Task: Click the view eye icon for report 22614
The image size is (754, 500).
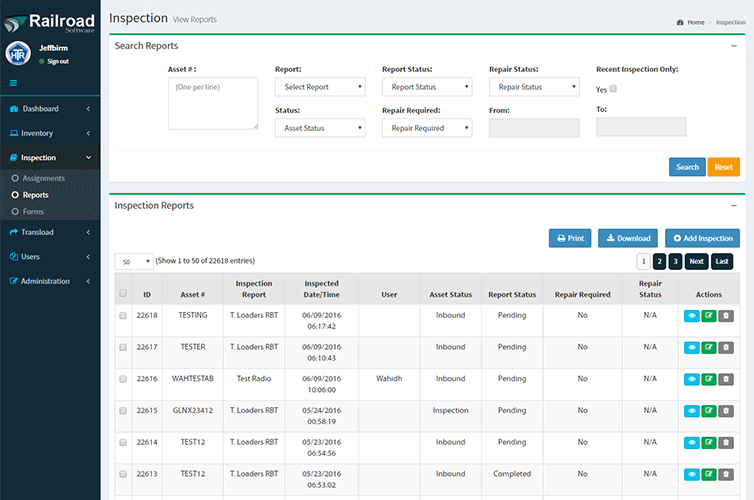Action: point(690,442)
